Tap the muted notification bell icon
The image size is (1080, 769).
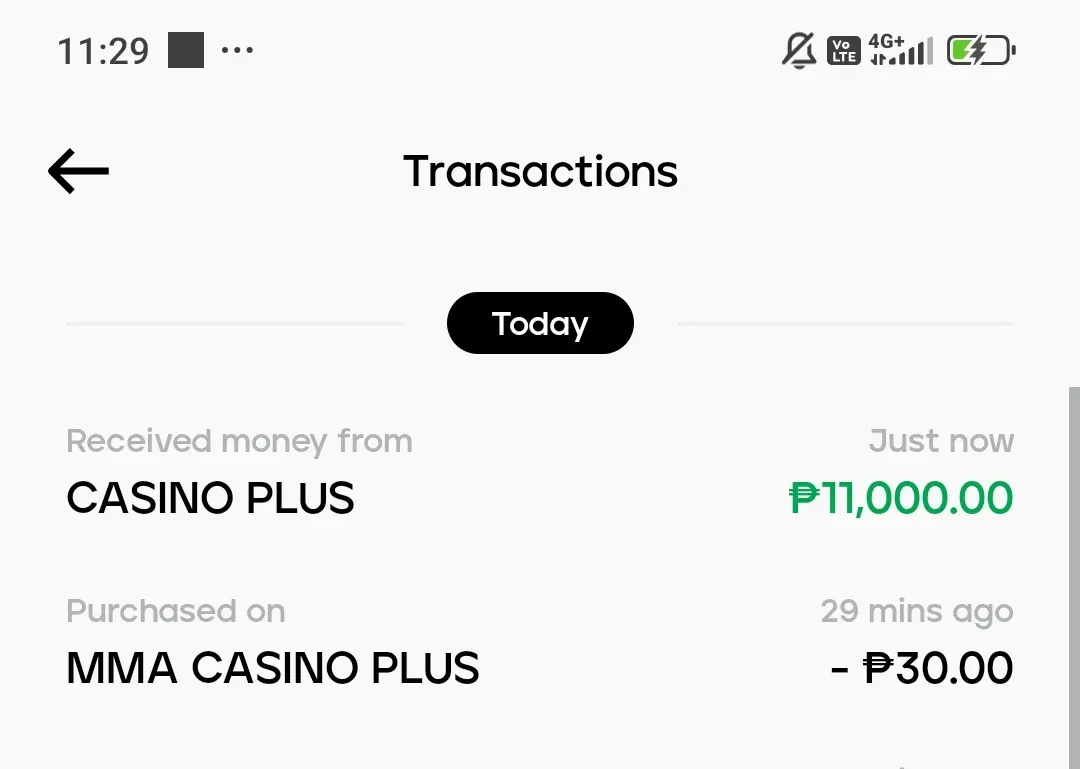799,50
